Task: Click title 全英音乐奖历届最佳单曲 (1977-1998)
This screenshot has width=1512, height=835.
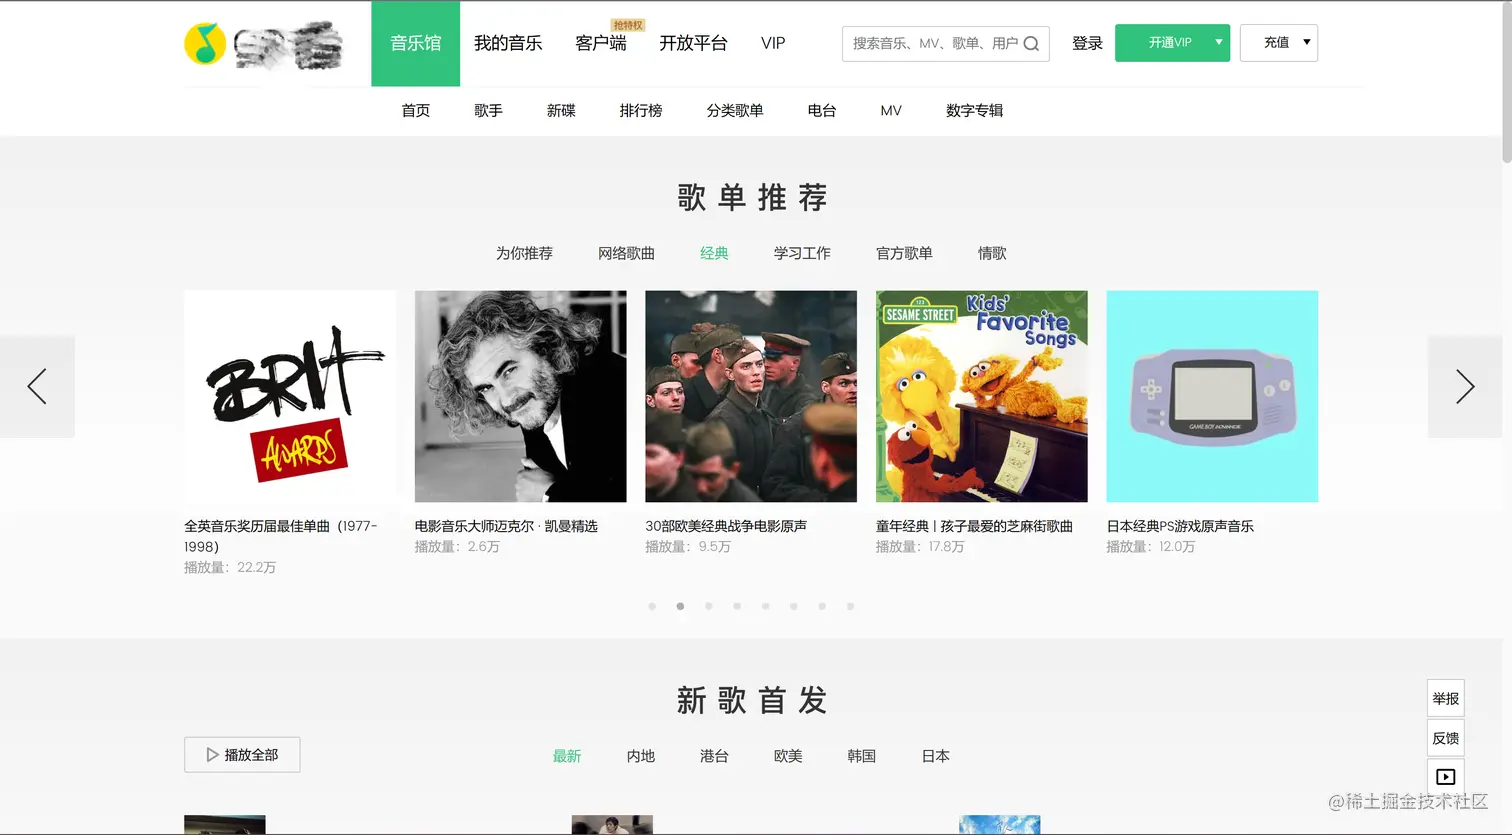Action: [281, 536]
